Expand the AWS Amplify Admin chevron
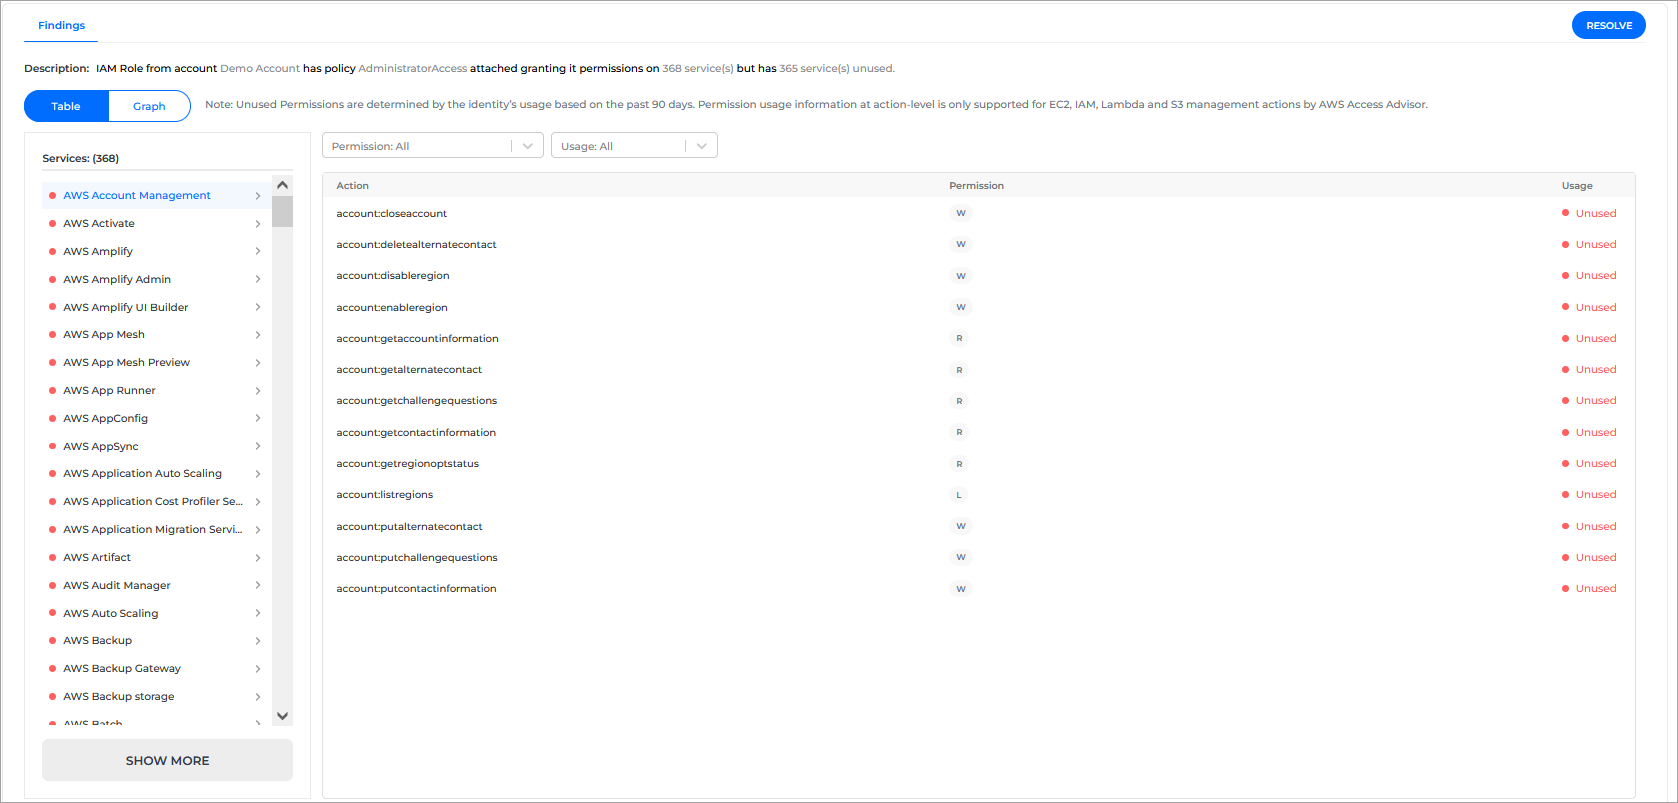The height and width of the screenshot is (803, 1678). pyautogui.click(x=258, y=280)
